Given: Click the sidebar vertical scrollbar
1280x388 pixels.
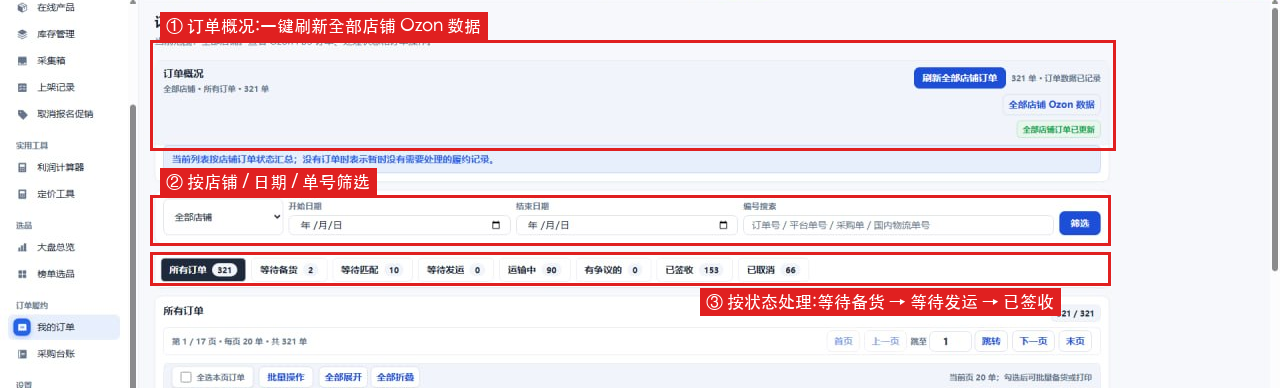Looking at the screenshot, I should point(133,245).
